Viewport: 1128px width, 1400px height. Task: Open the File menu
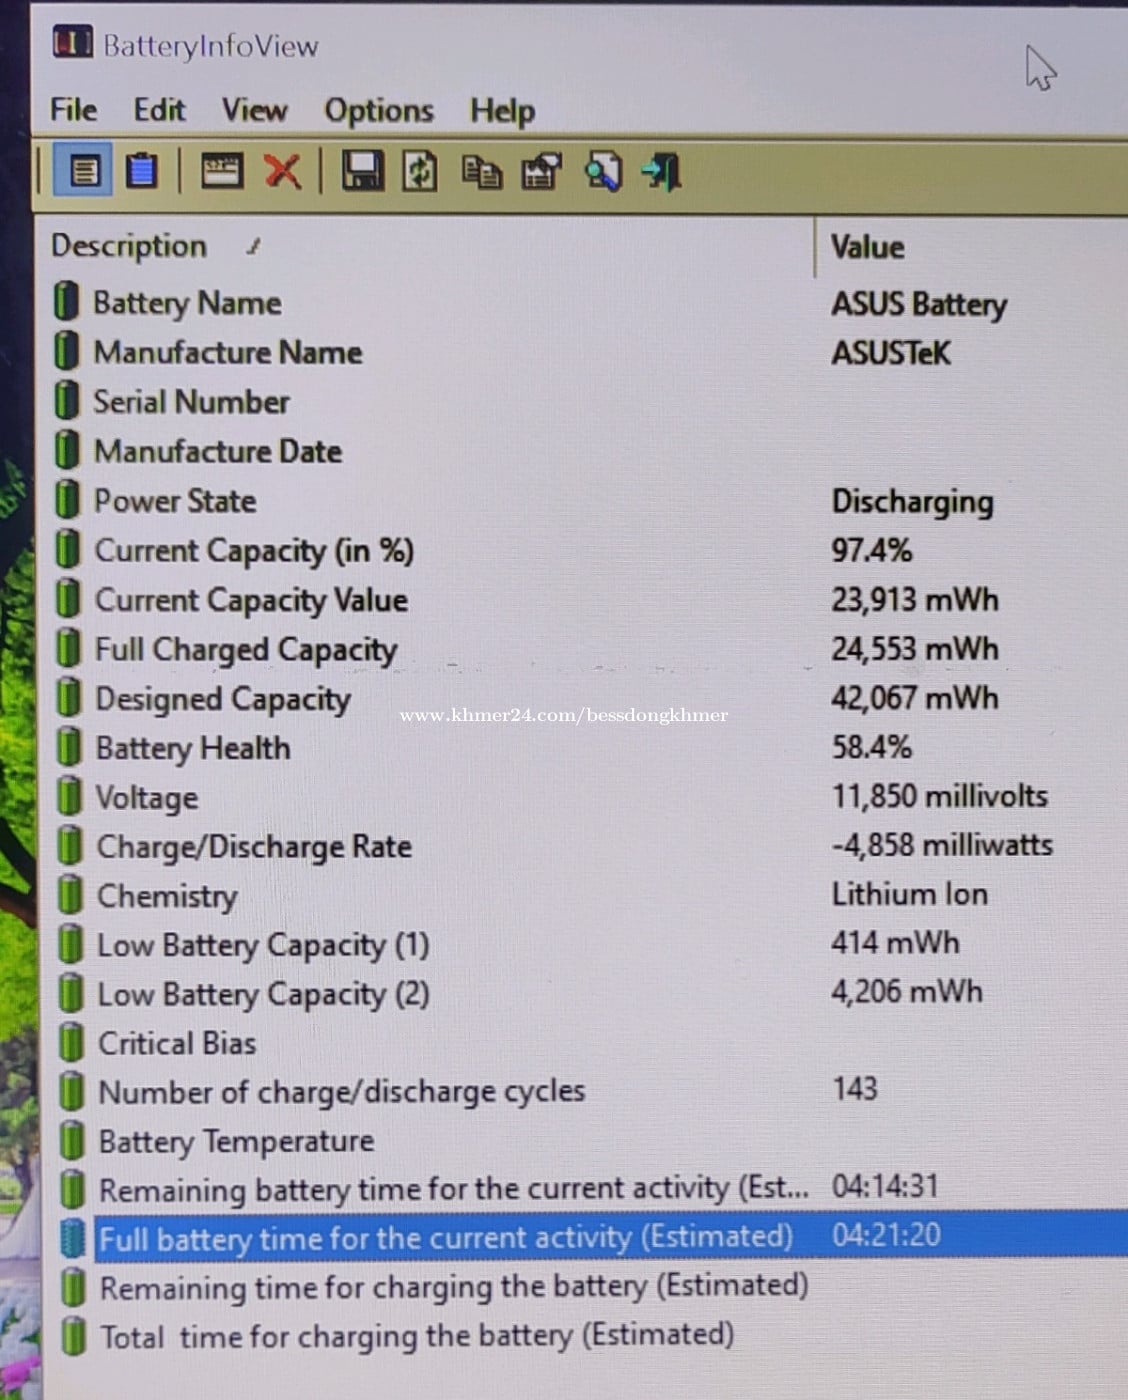click(73, 109)
